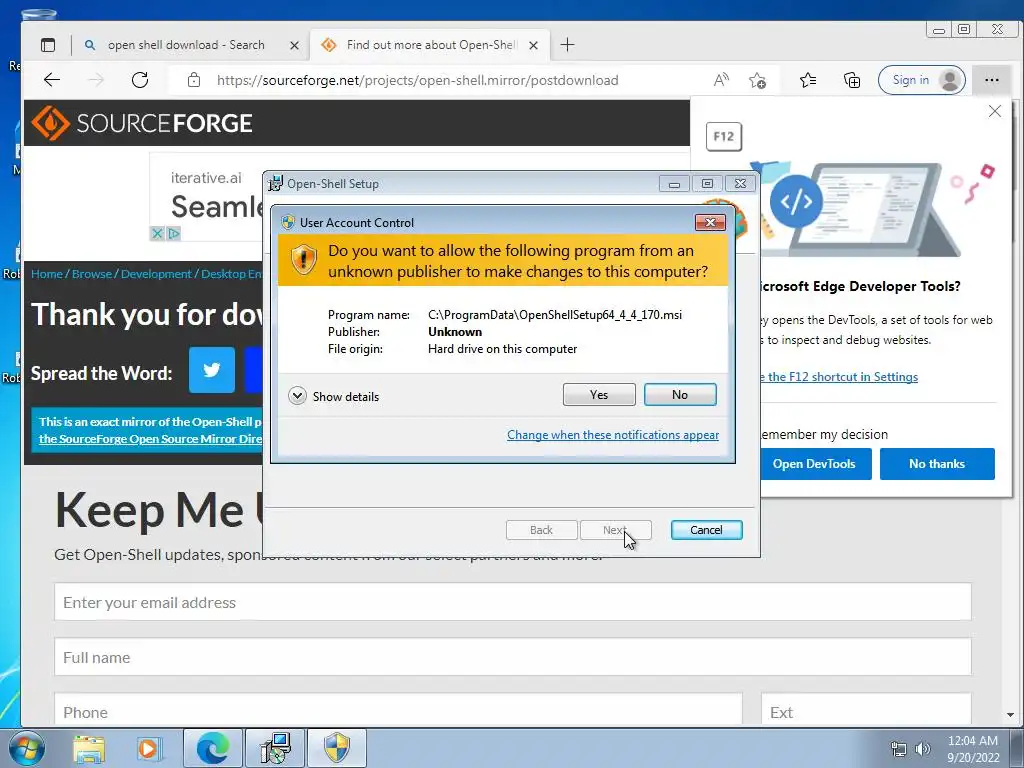
Task: Open the Favorites list icon
Action: (x=808, y=80)
